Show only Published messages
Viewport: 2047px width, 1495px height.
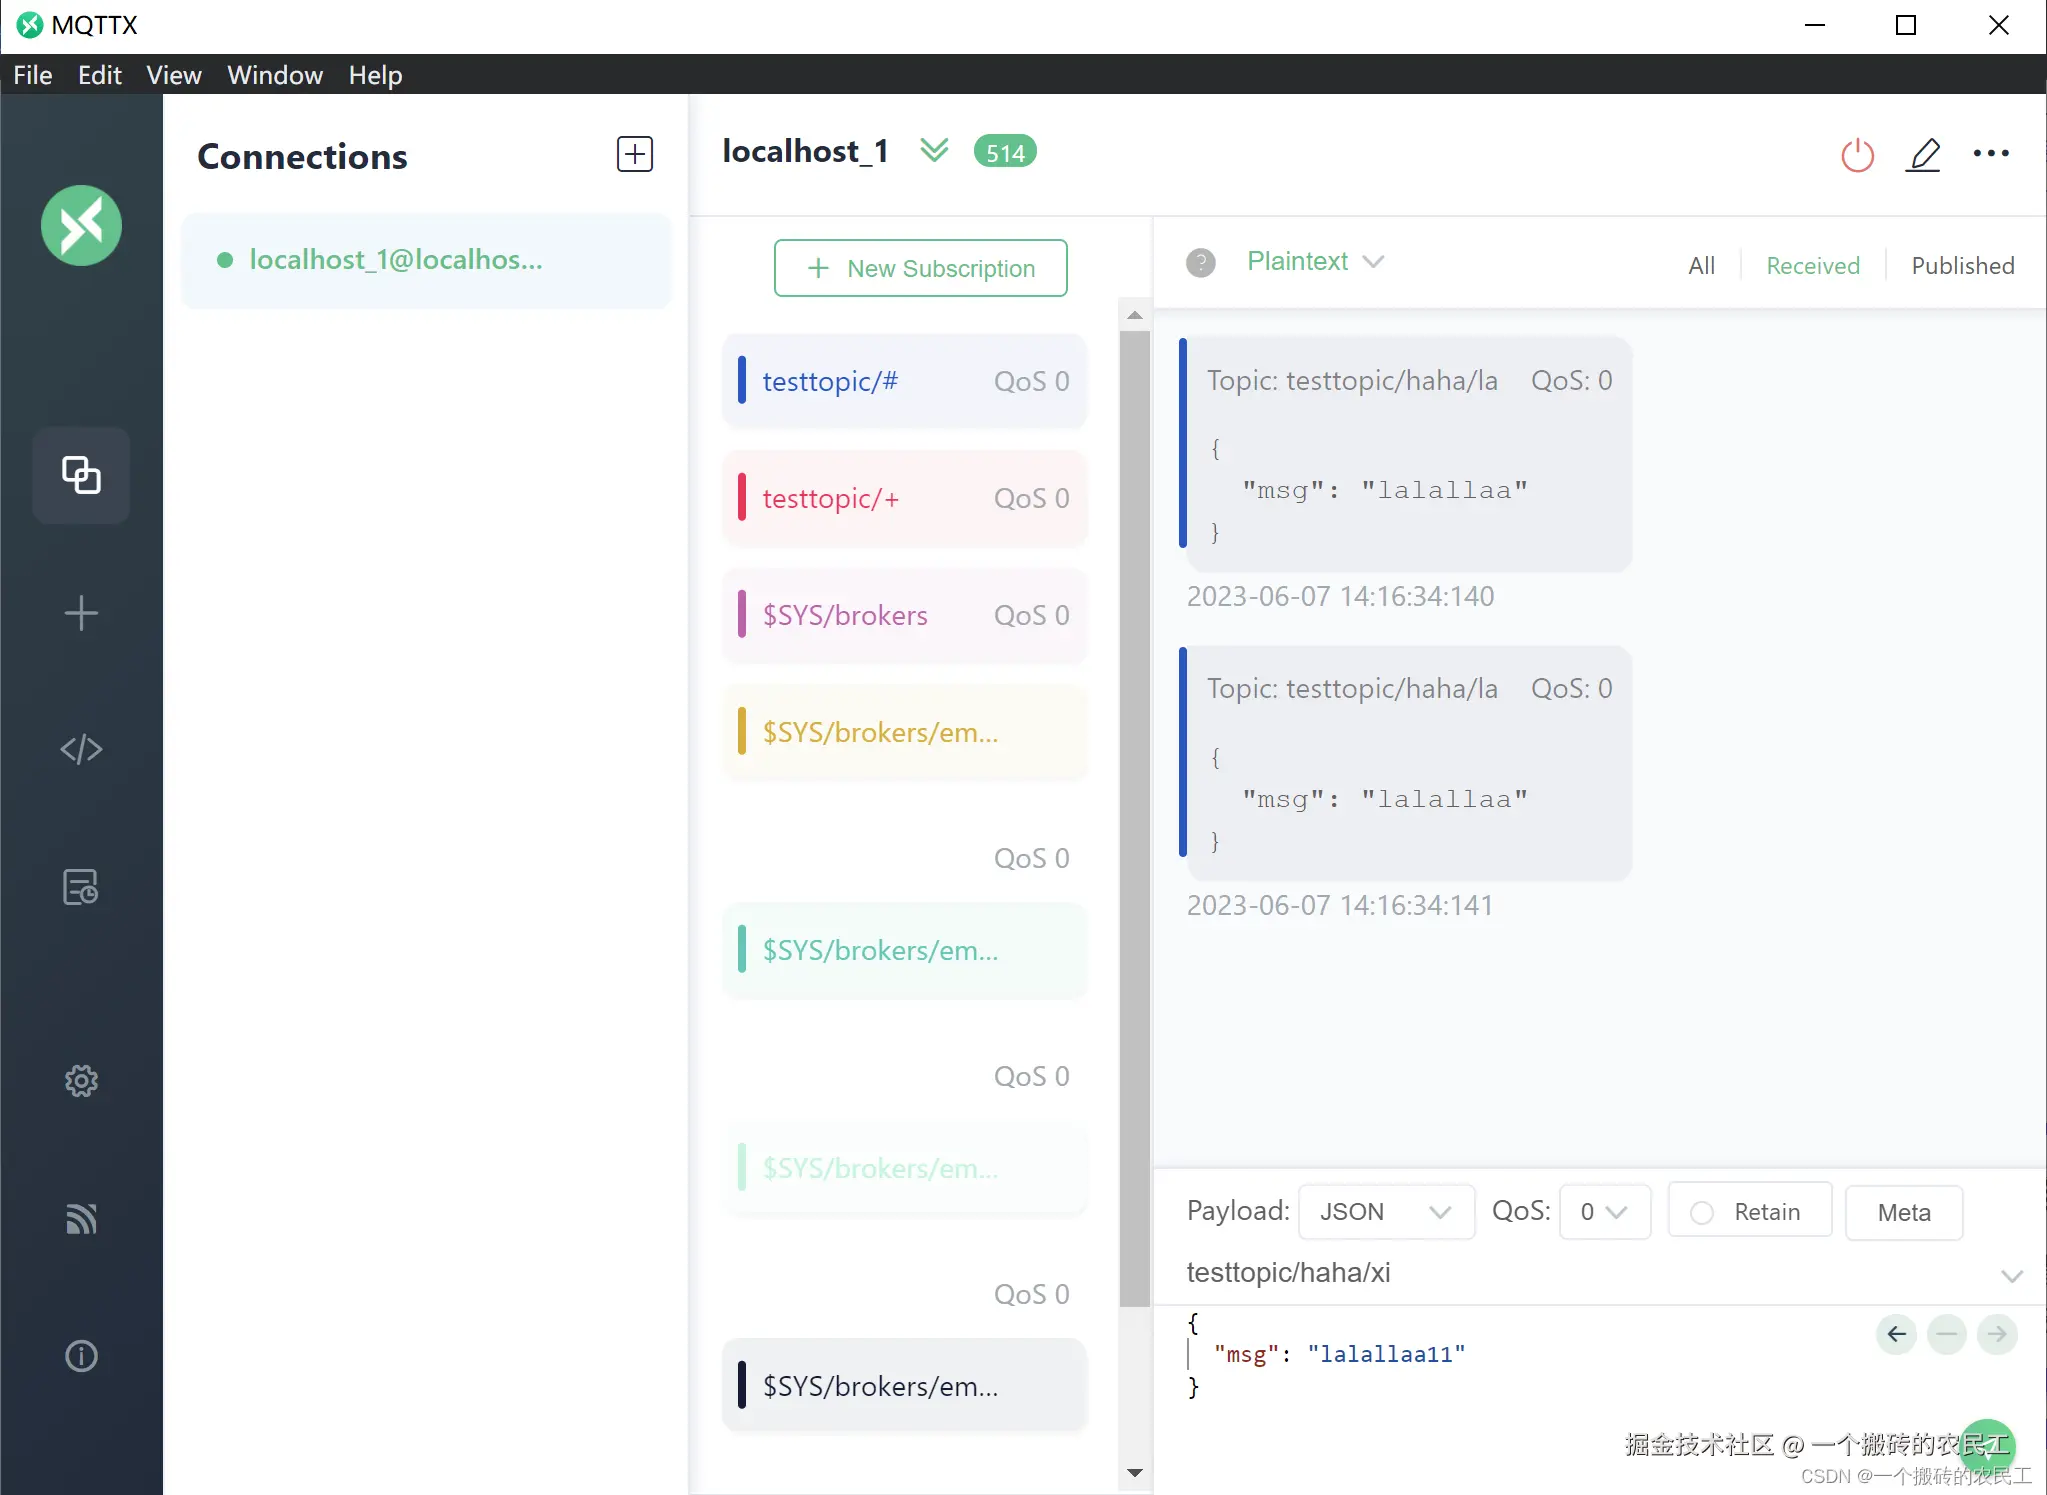(1962, 266)
